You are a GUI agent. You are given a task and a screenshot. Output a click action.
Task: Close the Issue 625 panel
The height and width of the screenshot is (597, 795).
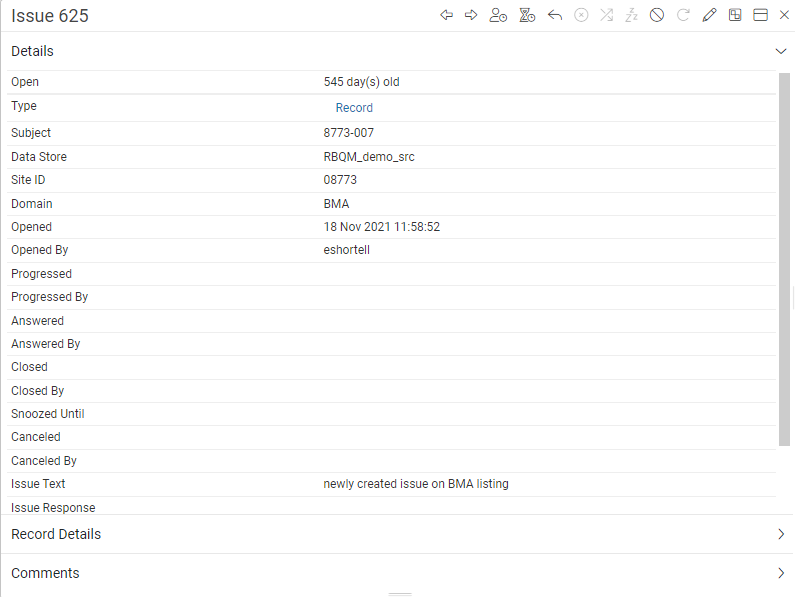[784, 15]
